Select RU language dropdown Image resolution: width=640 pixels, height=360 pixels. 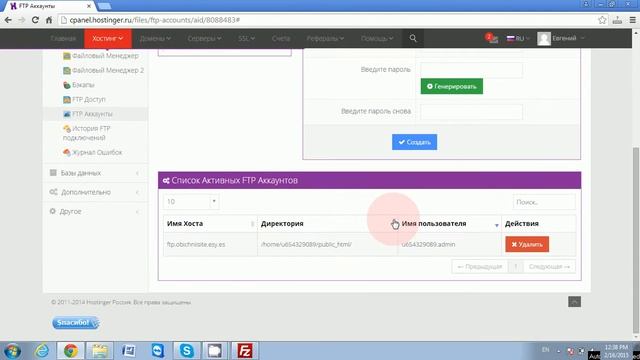pos(518,38)
